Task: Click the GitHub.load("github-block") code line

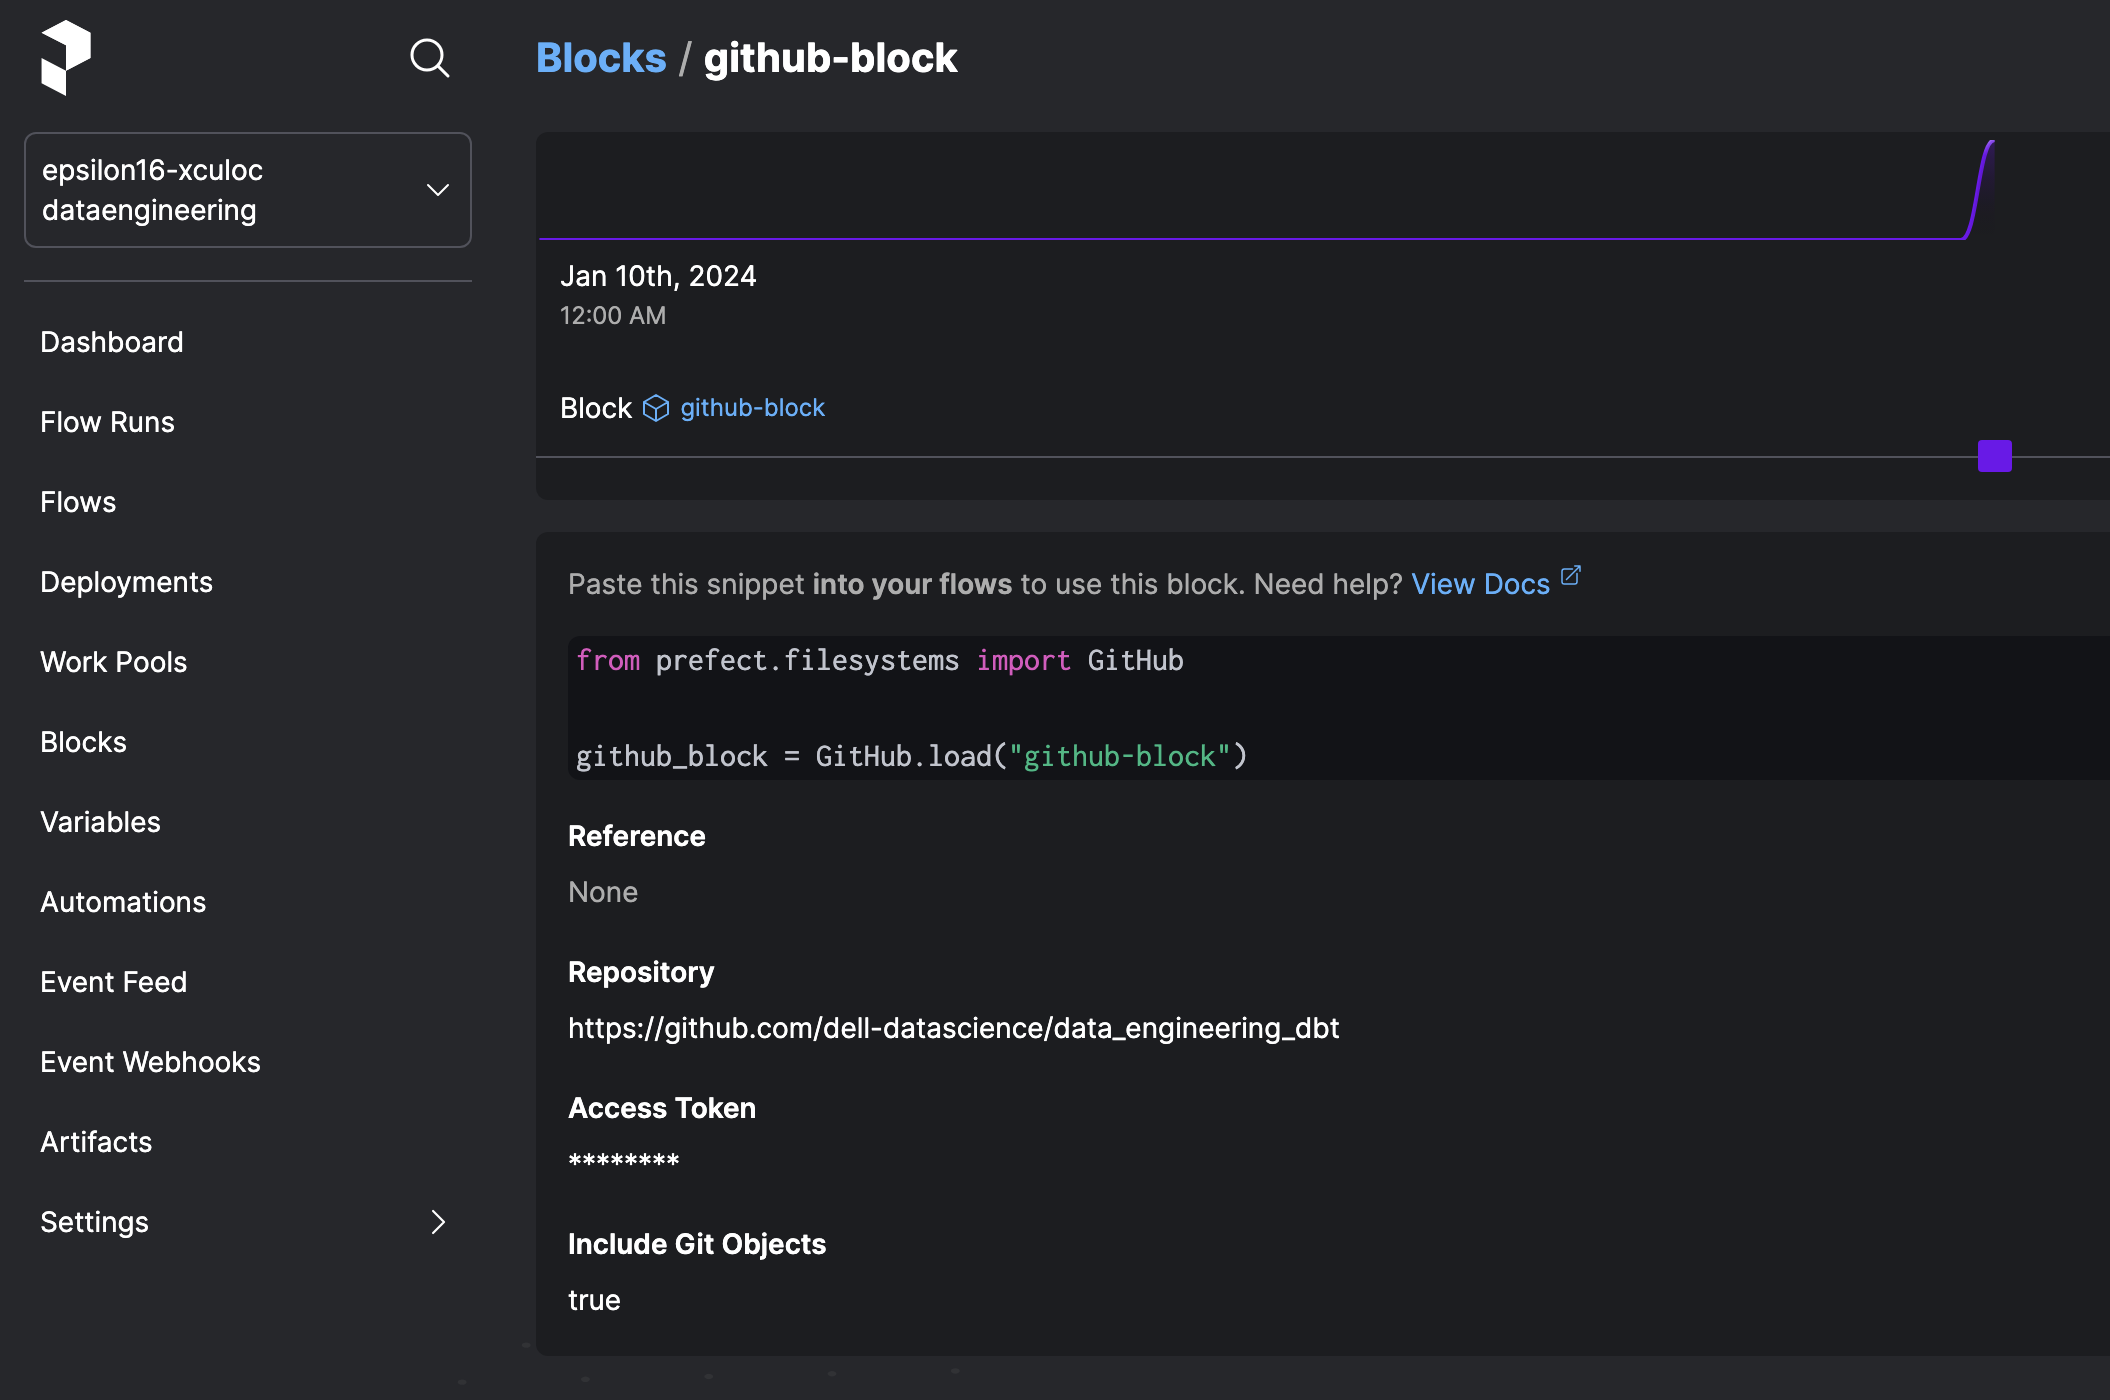Action: tap(912, 756)
